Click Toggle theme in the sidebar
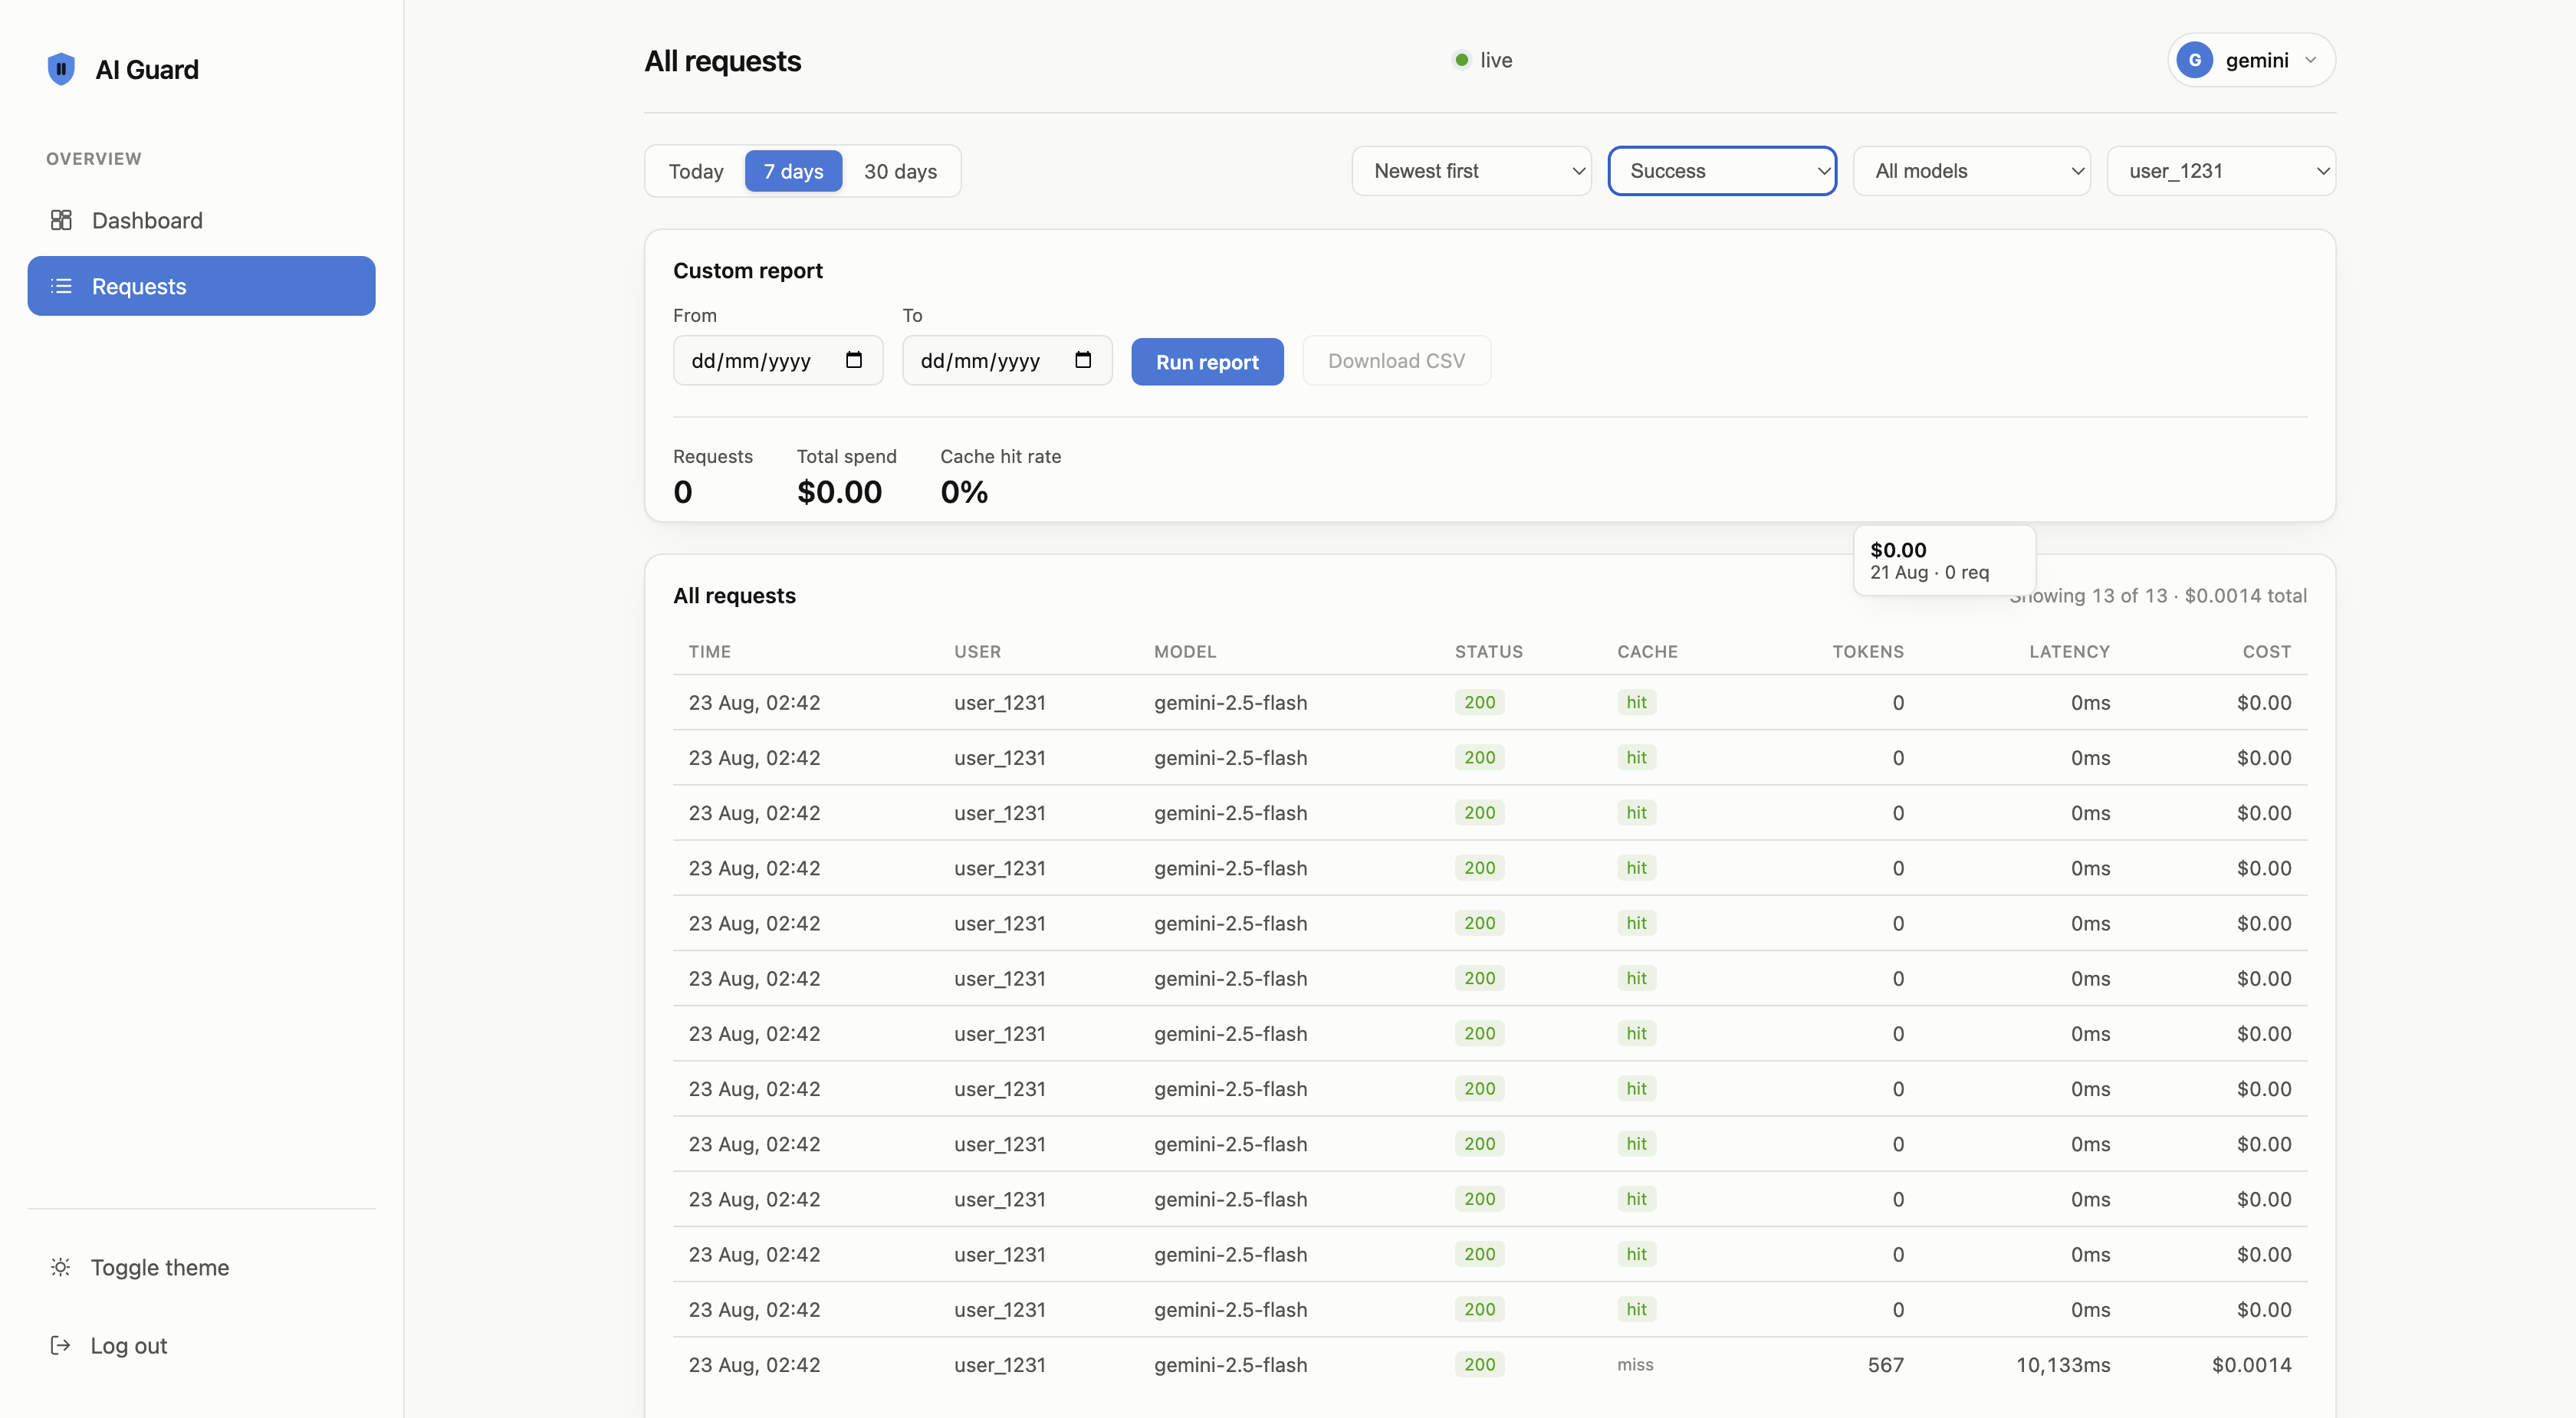This screenshot has width=2576, height=1418. point(201,1267)
